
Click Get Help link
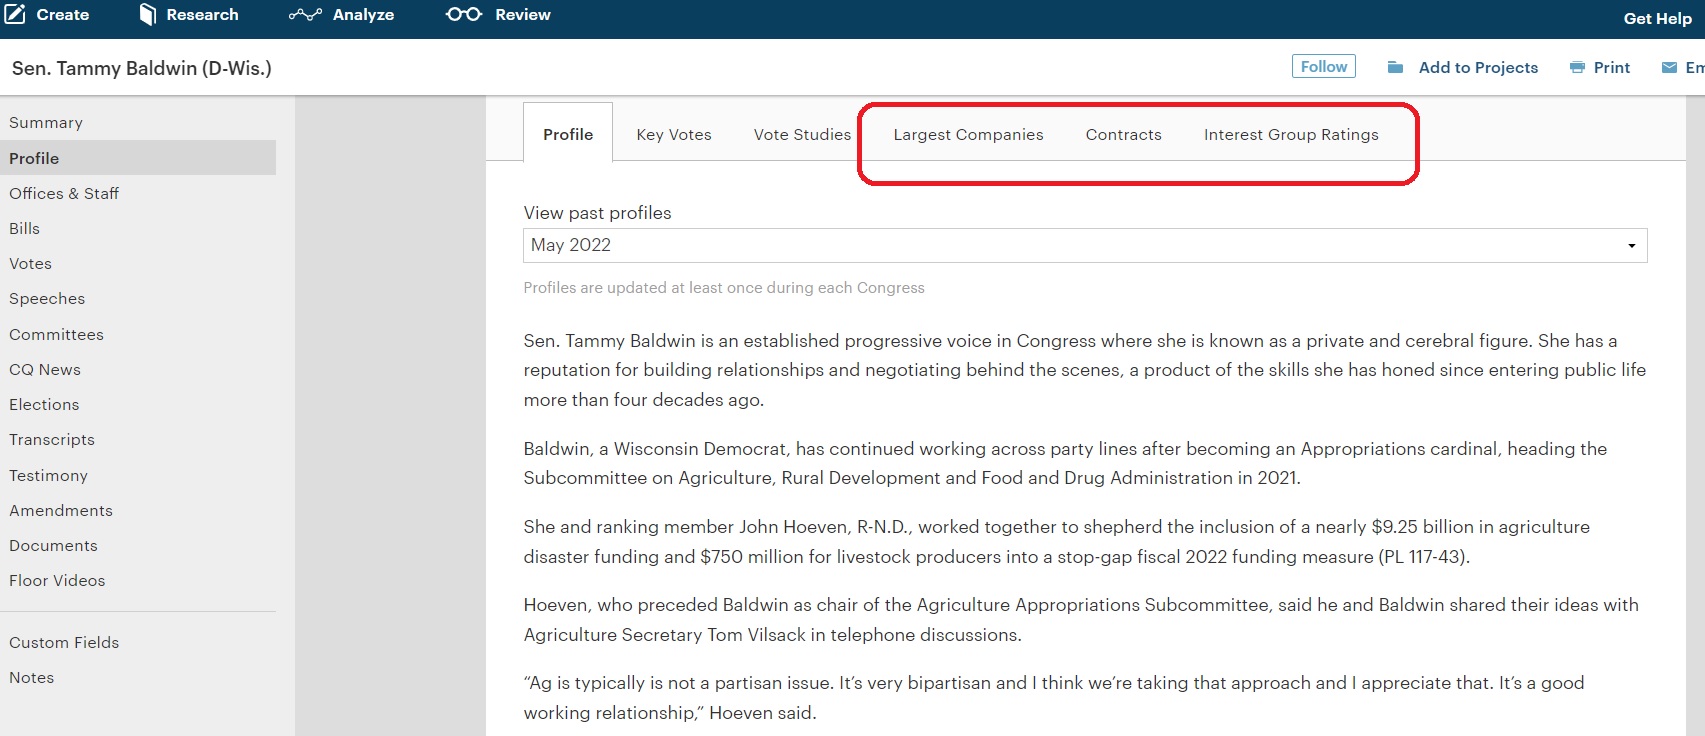[x=1657, y=18]
